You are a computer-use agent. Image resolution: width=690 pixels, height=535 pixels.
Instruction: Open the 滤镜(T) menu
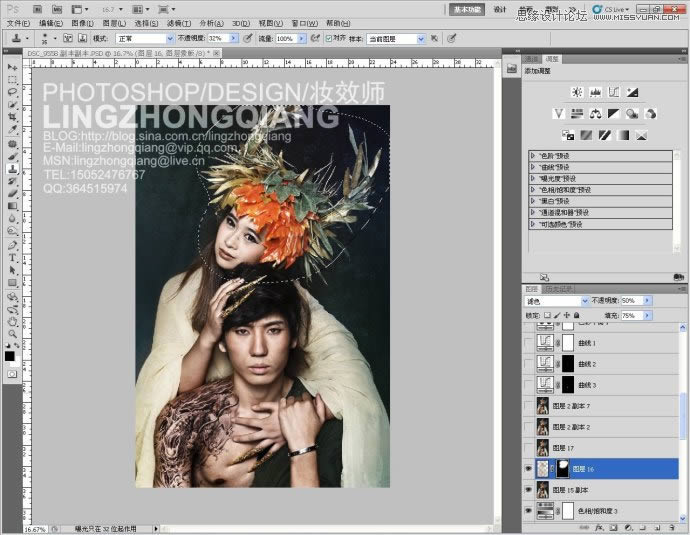[x=179, y=23]
